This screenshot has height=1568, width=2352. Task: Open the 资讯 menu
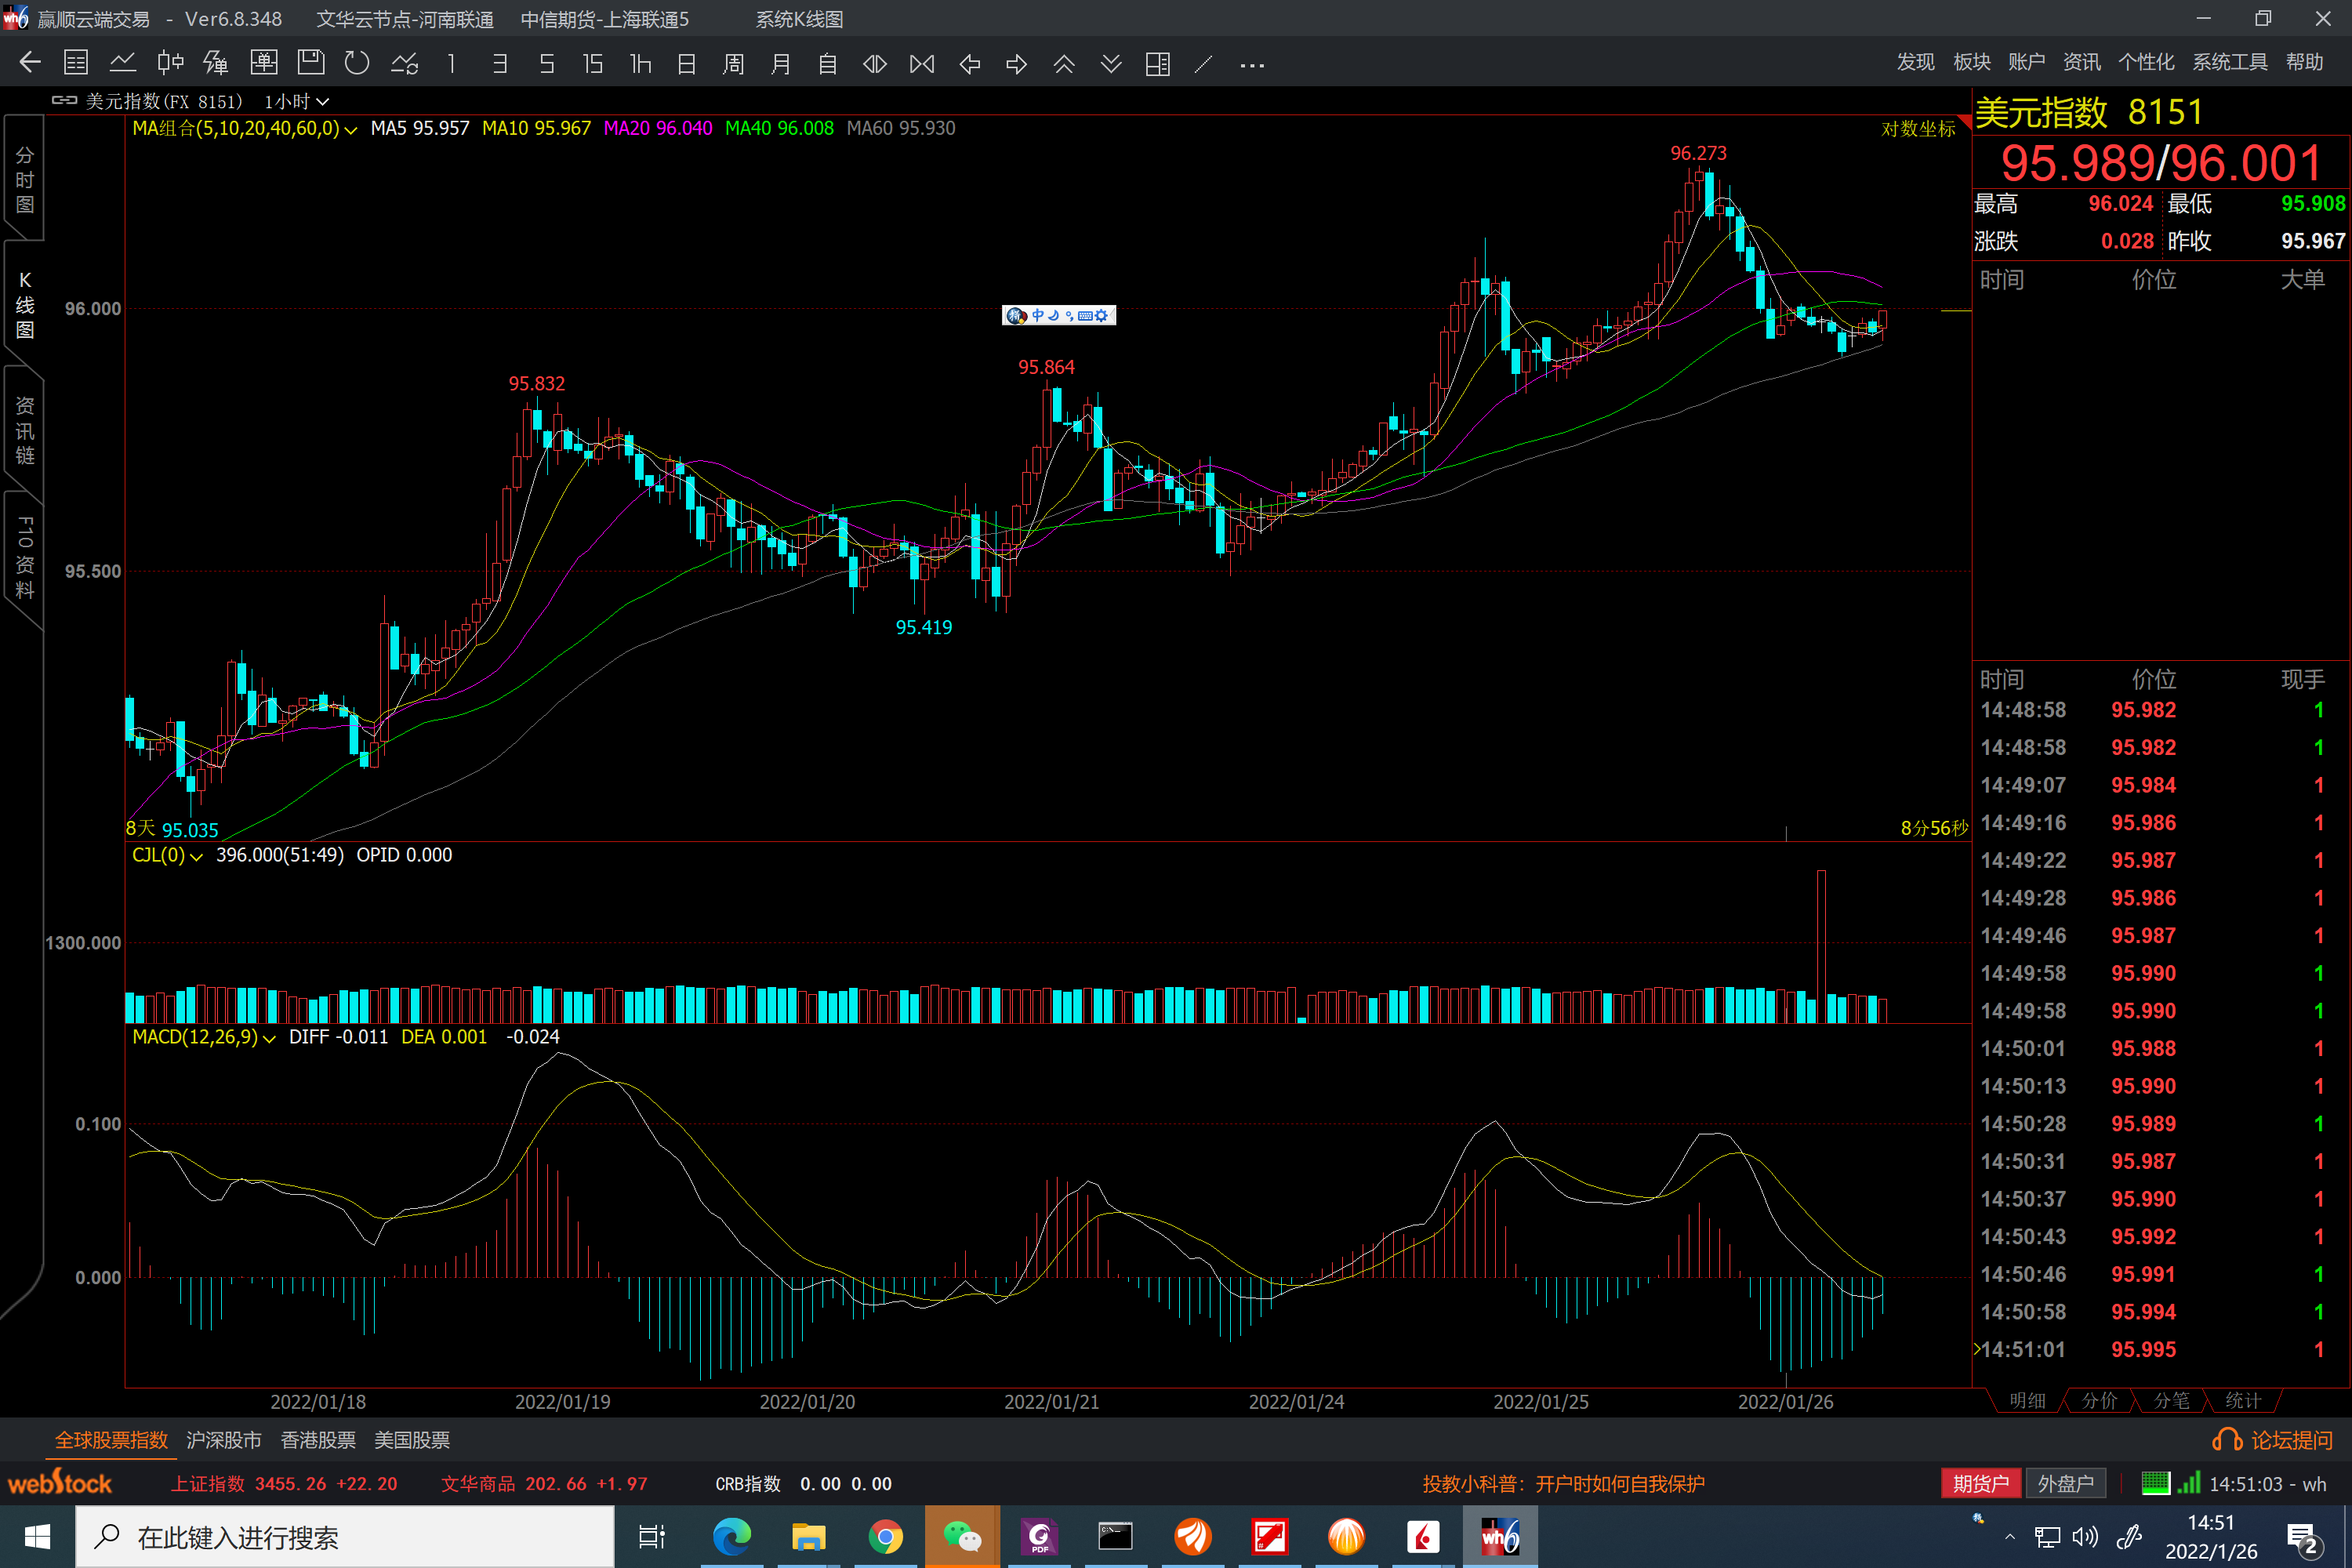2081,62
